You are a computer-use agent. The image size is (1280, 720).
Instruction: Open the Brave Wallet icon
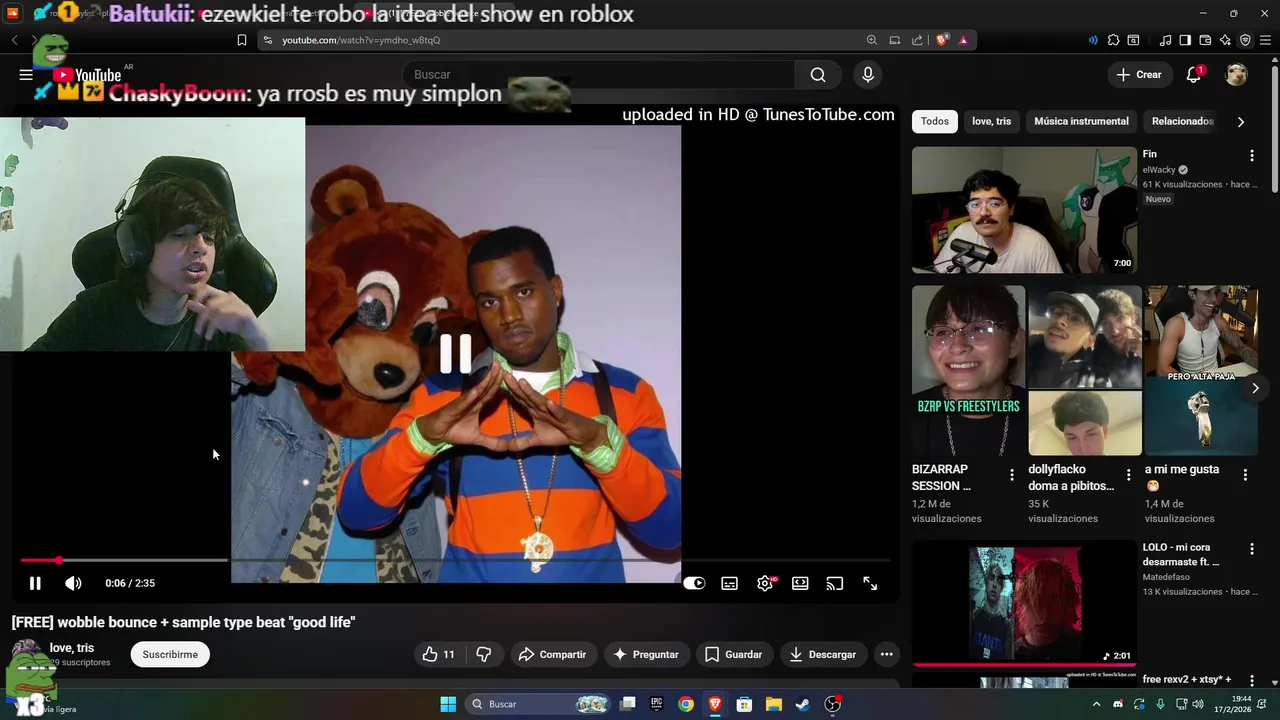point(1205,40)
